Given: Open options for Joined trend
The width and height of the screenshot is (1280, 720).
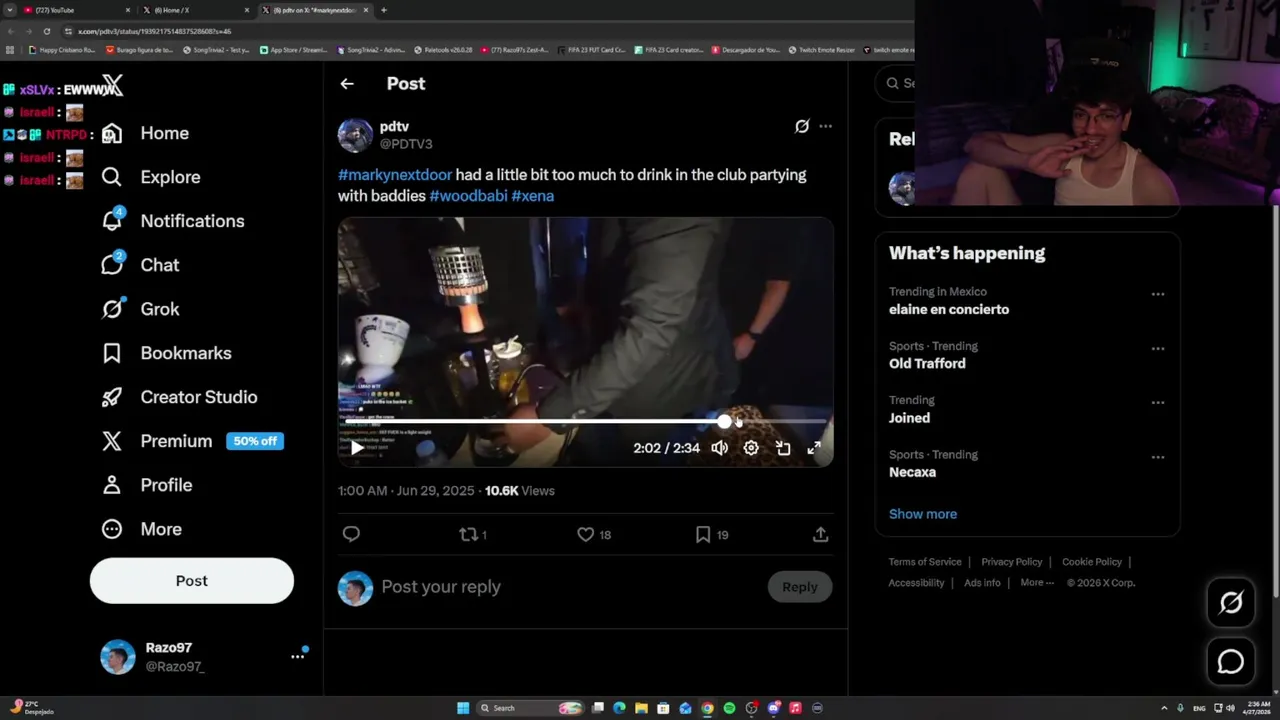Looking at the screenshot, I should point(1157,402).
